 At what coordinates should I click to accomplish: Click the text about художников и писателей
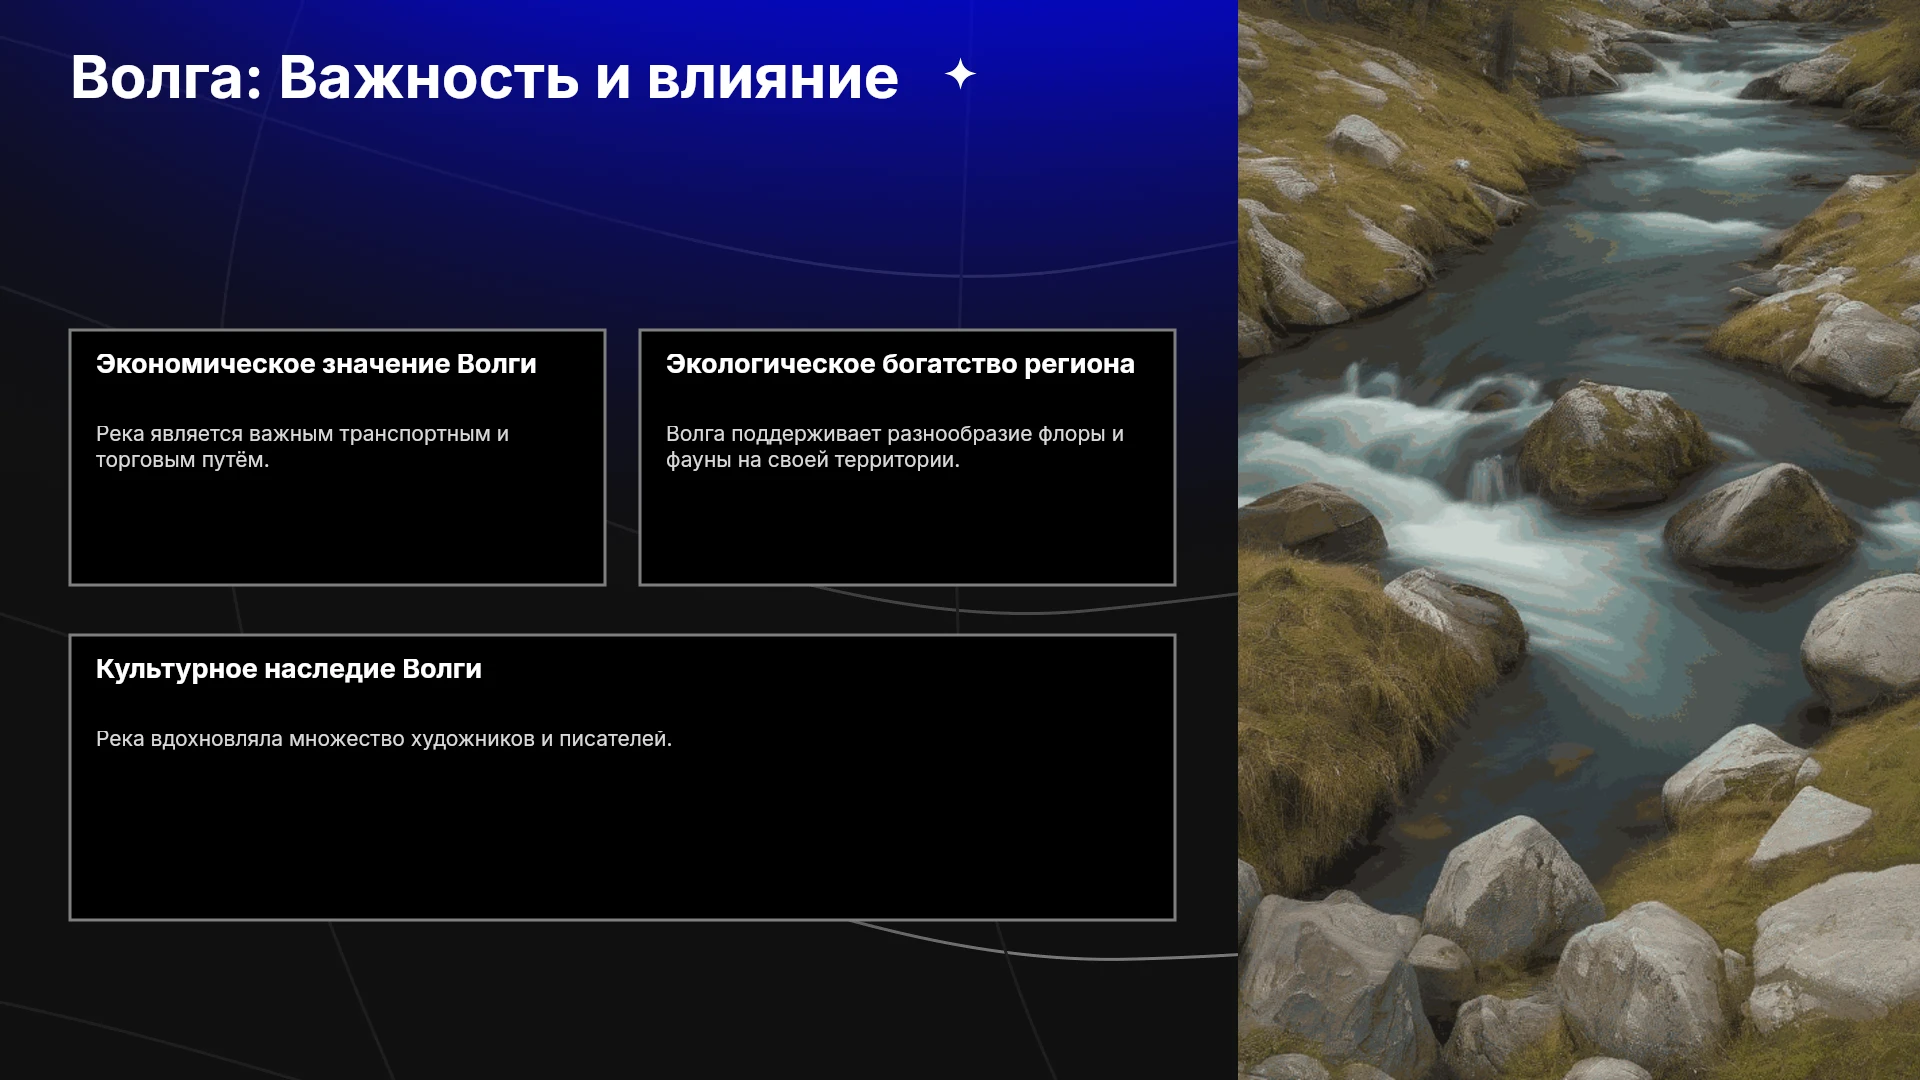(x=384, y=739)
